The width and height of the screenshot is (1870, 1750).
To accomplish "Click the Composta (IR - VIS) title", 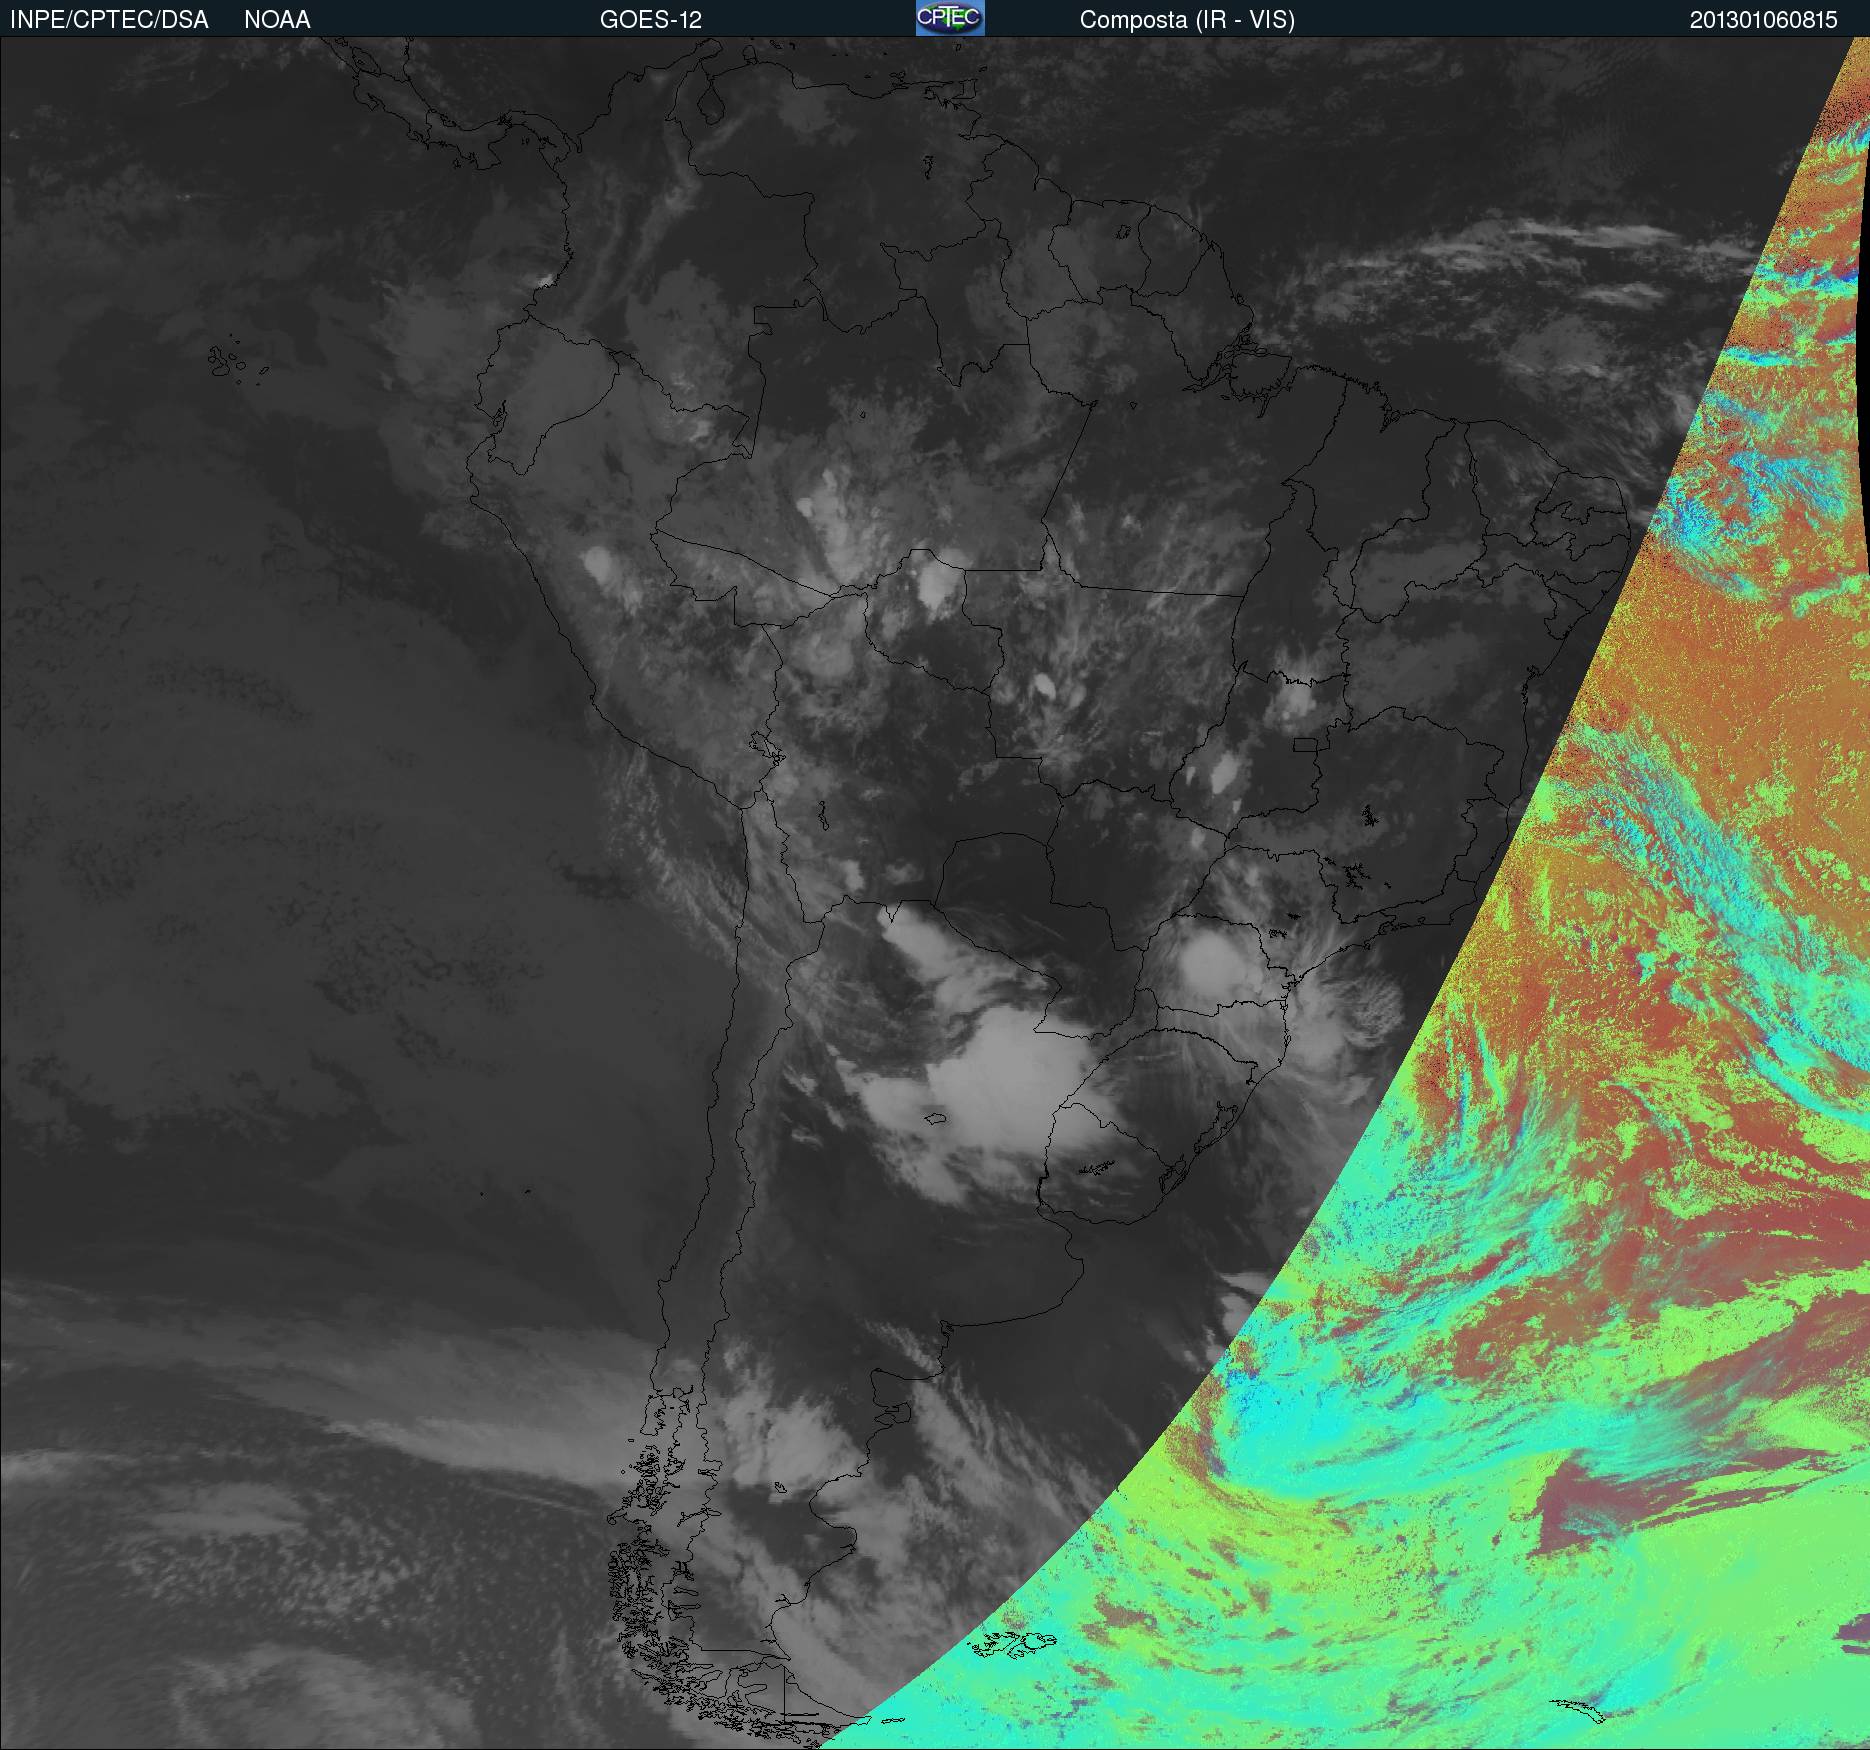I will [x=1187, y=20].
